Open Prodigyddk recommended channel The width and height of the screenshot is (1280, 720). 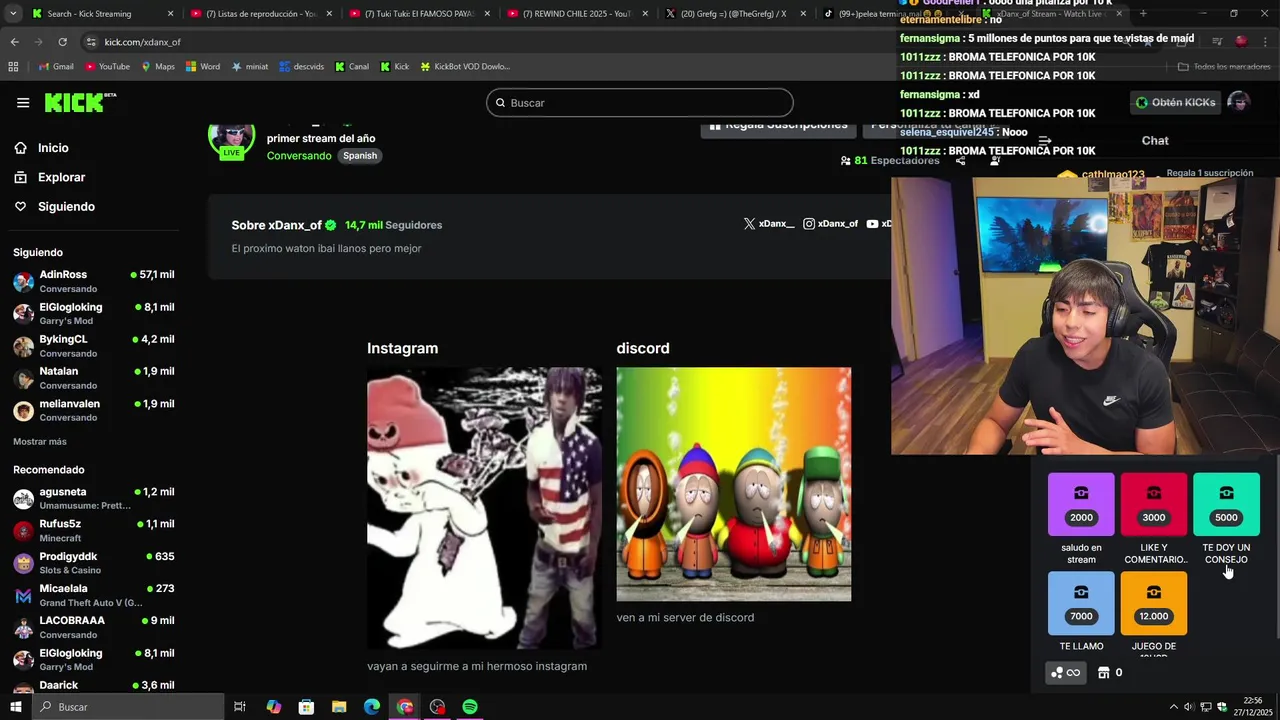(94, 563)
